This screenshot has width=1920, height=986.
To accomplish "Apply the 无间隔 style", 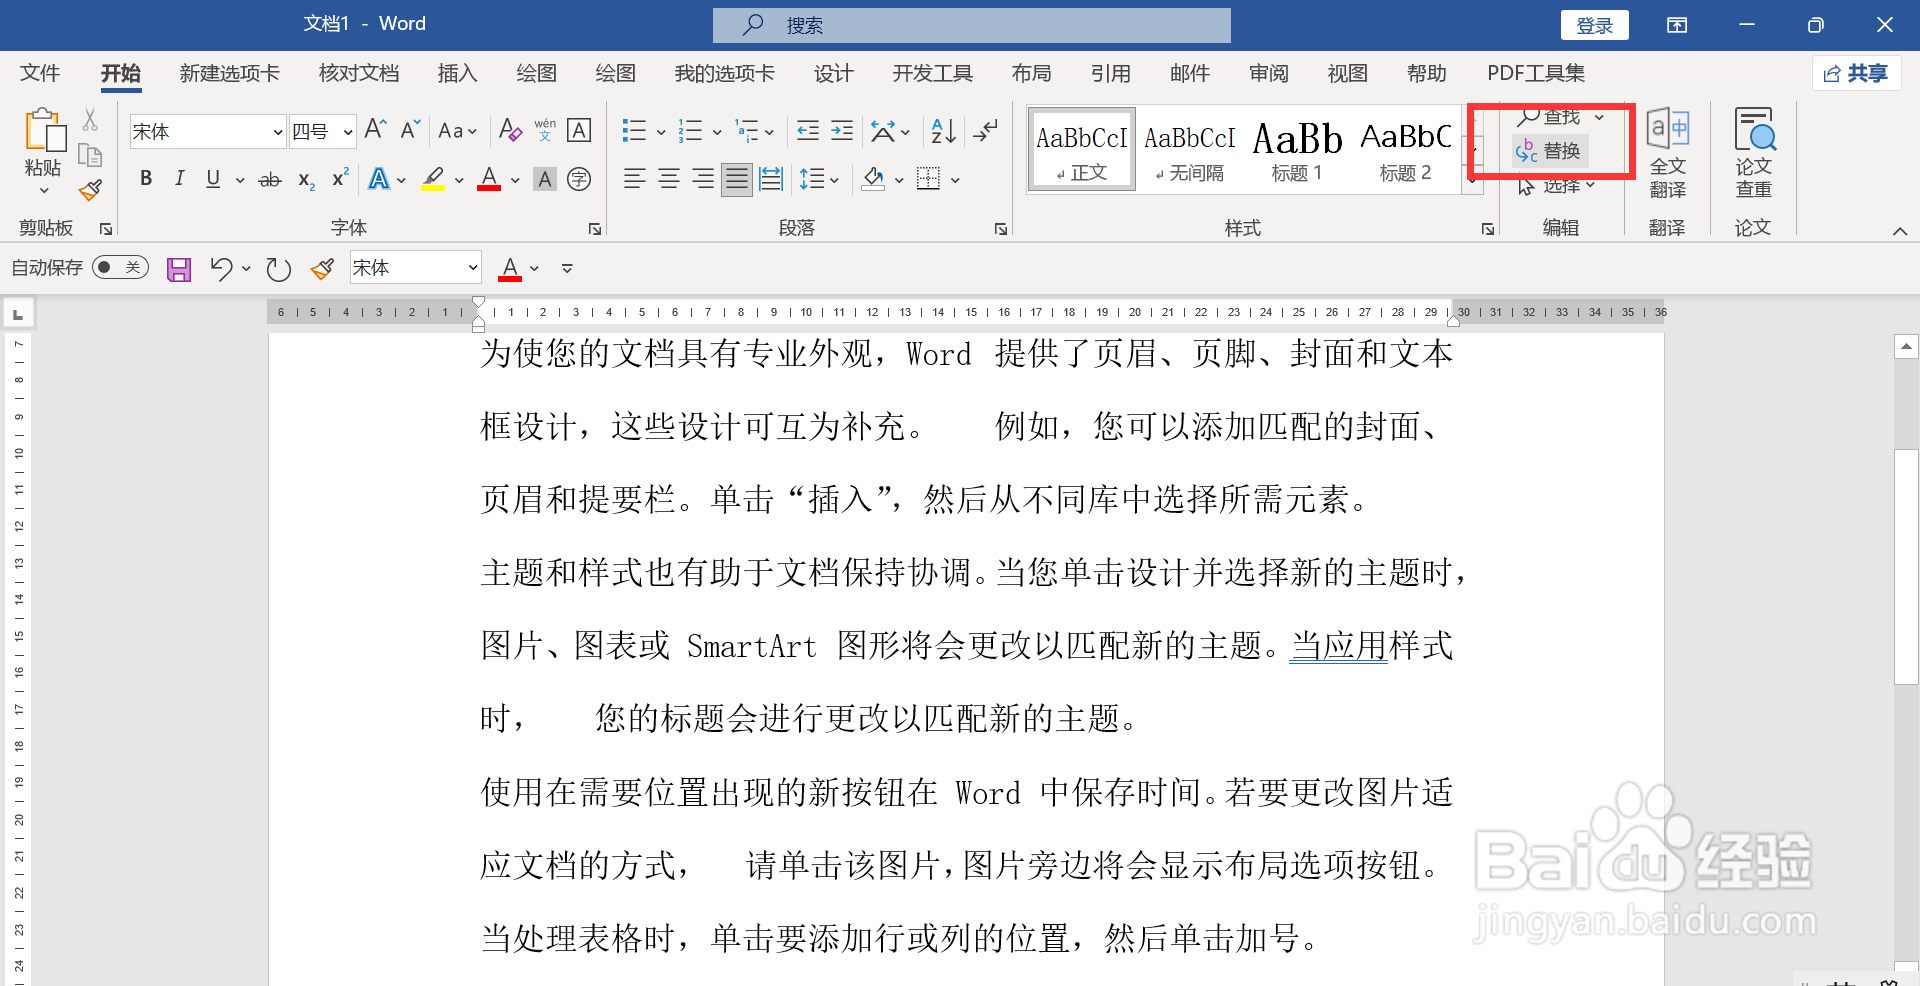I will [1190, 150].
